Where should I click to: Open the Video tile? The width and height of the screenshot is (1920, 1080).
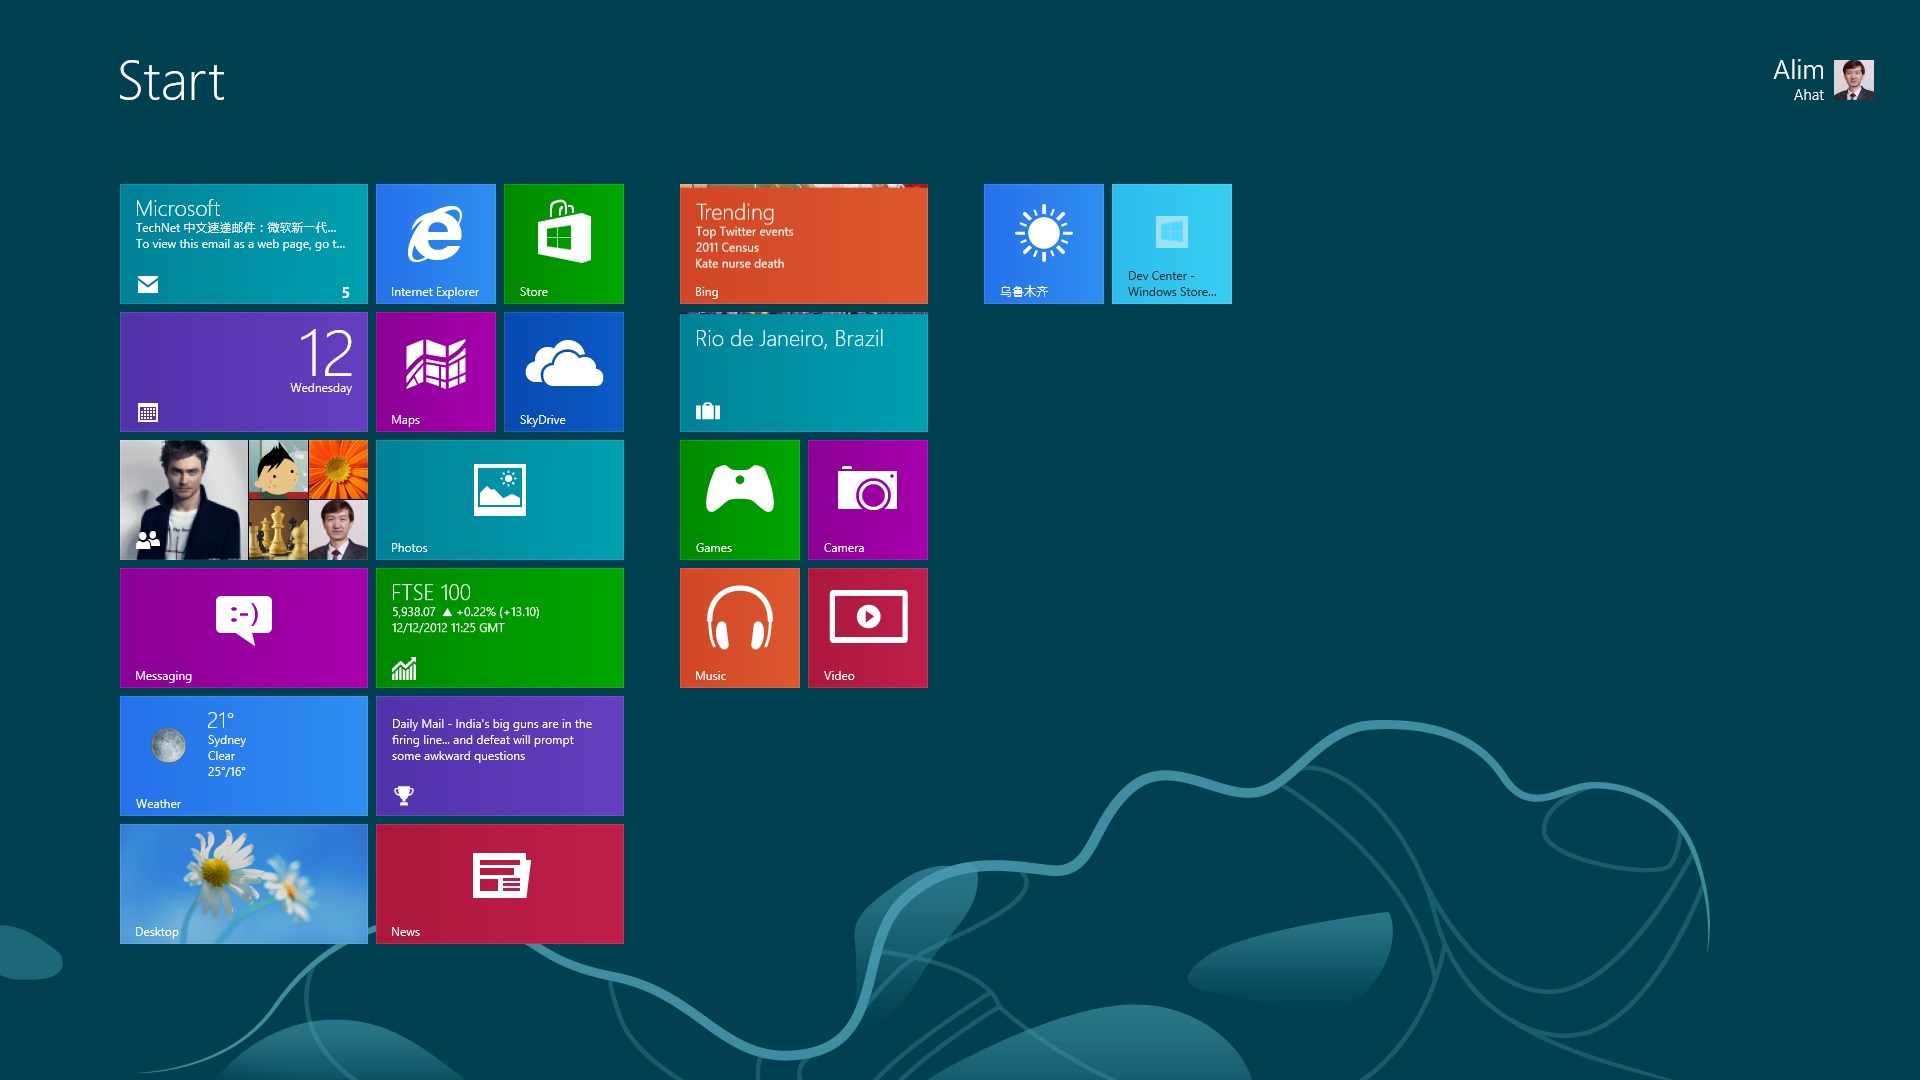point(868,628)
